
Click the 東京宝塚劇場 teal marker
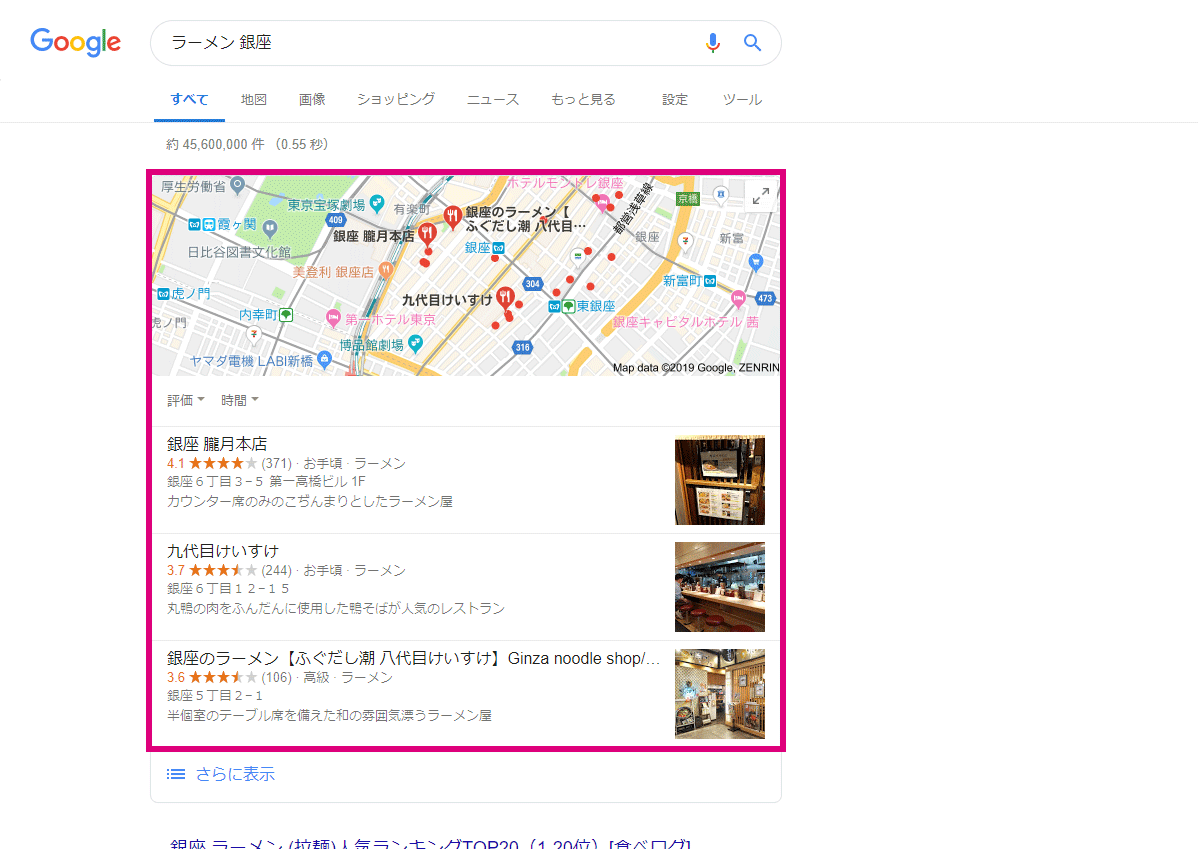tap(377, 203)
